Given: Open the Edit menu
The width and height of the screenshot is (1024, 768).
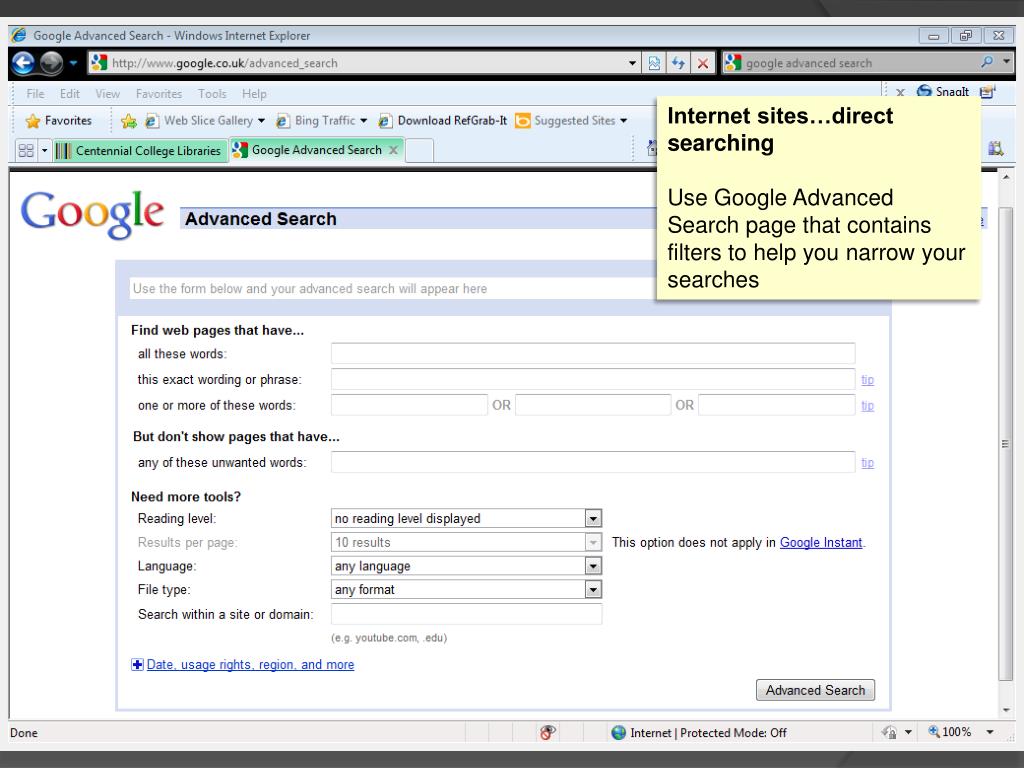Looking at the screenshot, I should [x=70, y=94].
